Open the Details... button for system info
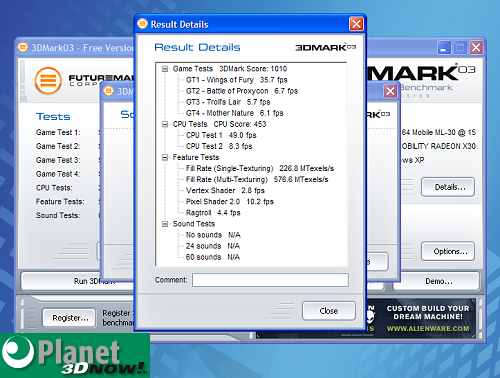 coord(448,187)
